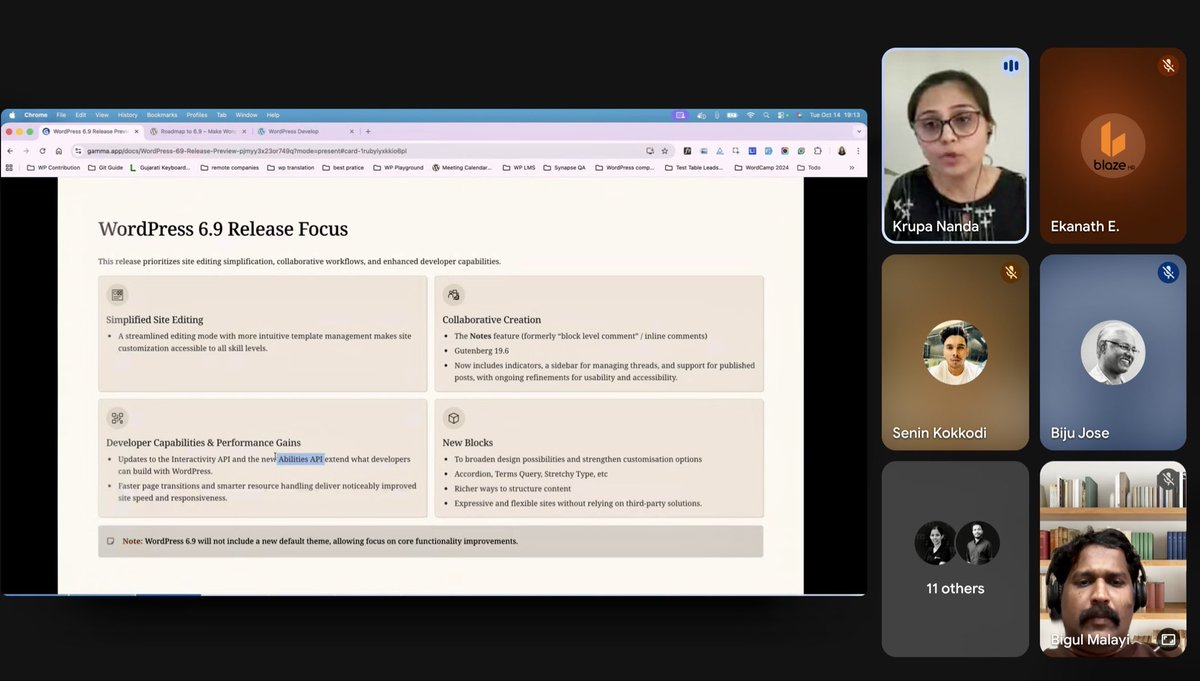Open the Chrome three-dot menu
Image resolution: width=1200 pixels, height=681 pixels.
coord(857,151)
